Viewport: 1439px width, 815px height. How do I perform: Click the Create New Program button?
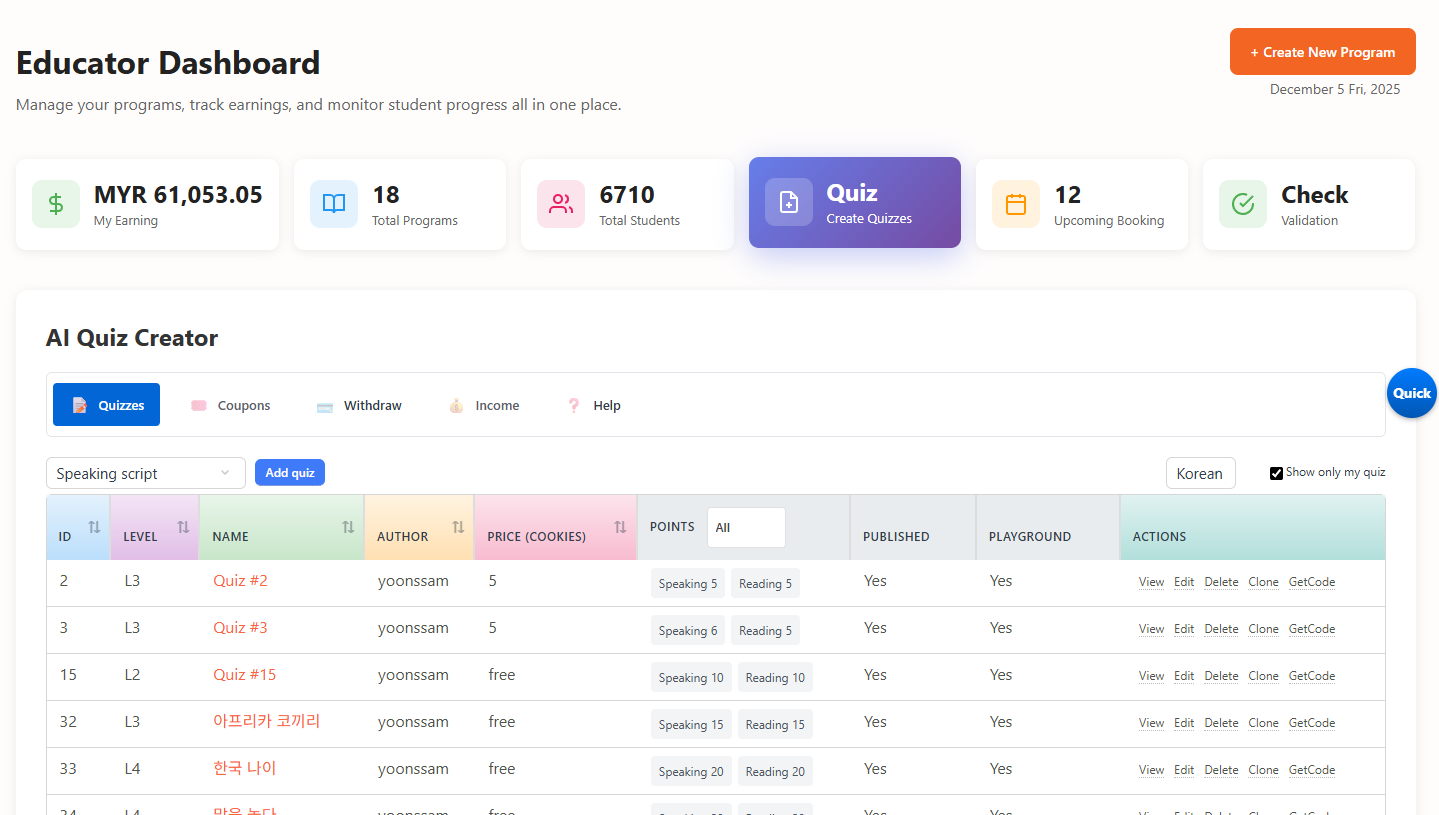click(1322, 51)
